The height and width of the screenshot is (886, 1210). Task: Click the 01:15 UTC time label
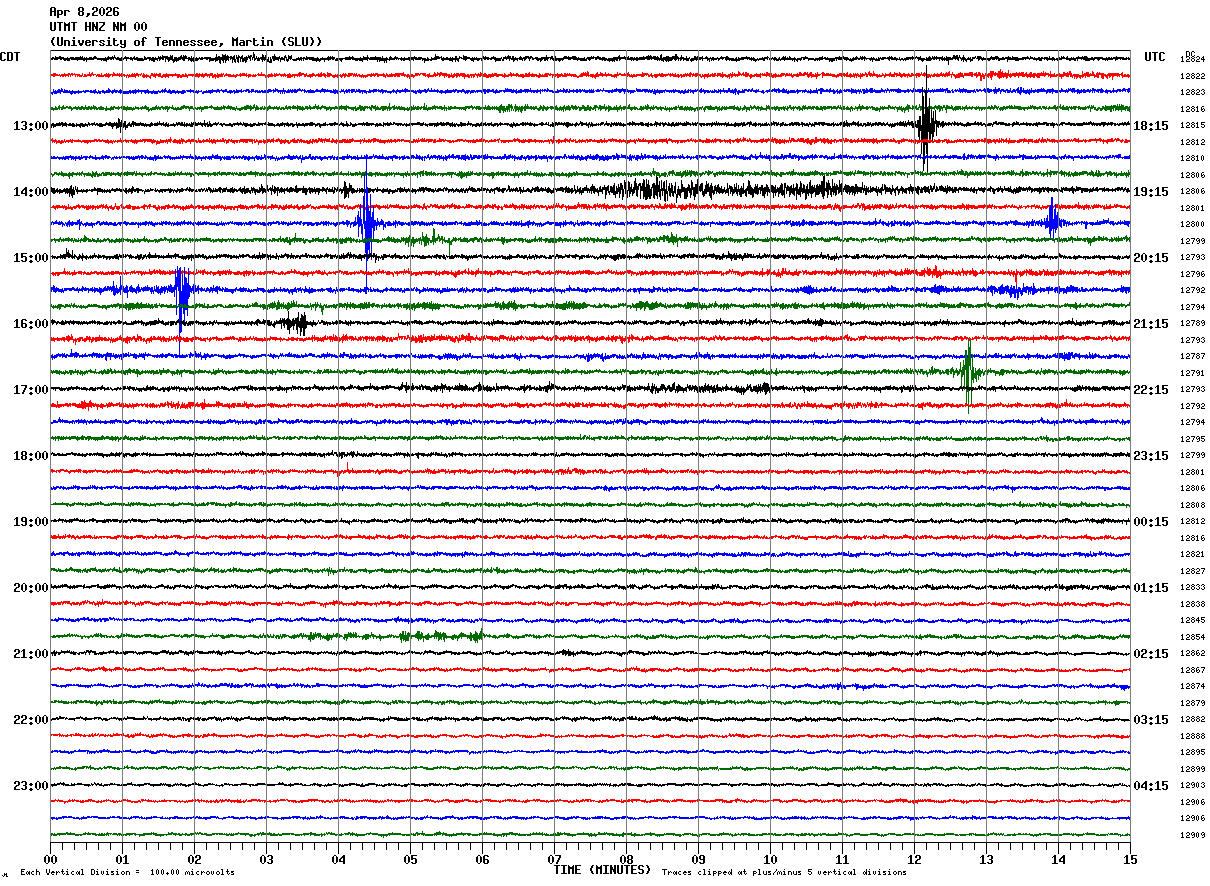(x=1151, y=587)
